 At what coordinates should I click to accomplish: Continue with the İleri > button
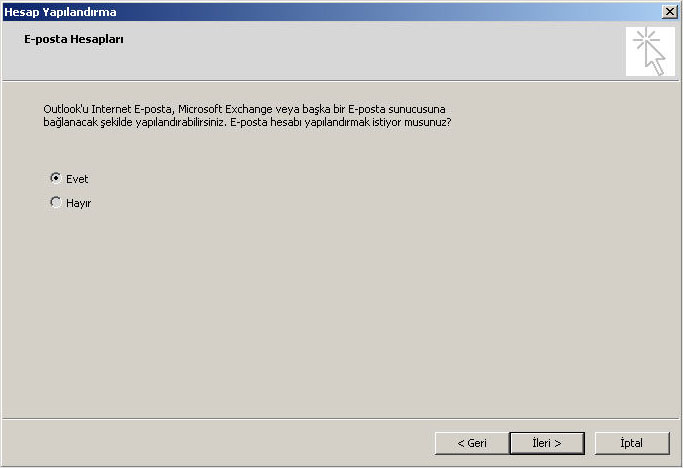tap(547, 443)
